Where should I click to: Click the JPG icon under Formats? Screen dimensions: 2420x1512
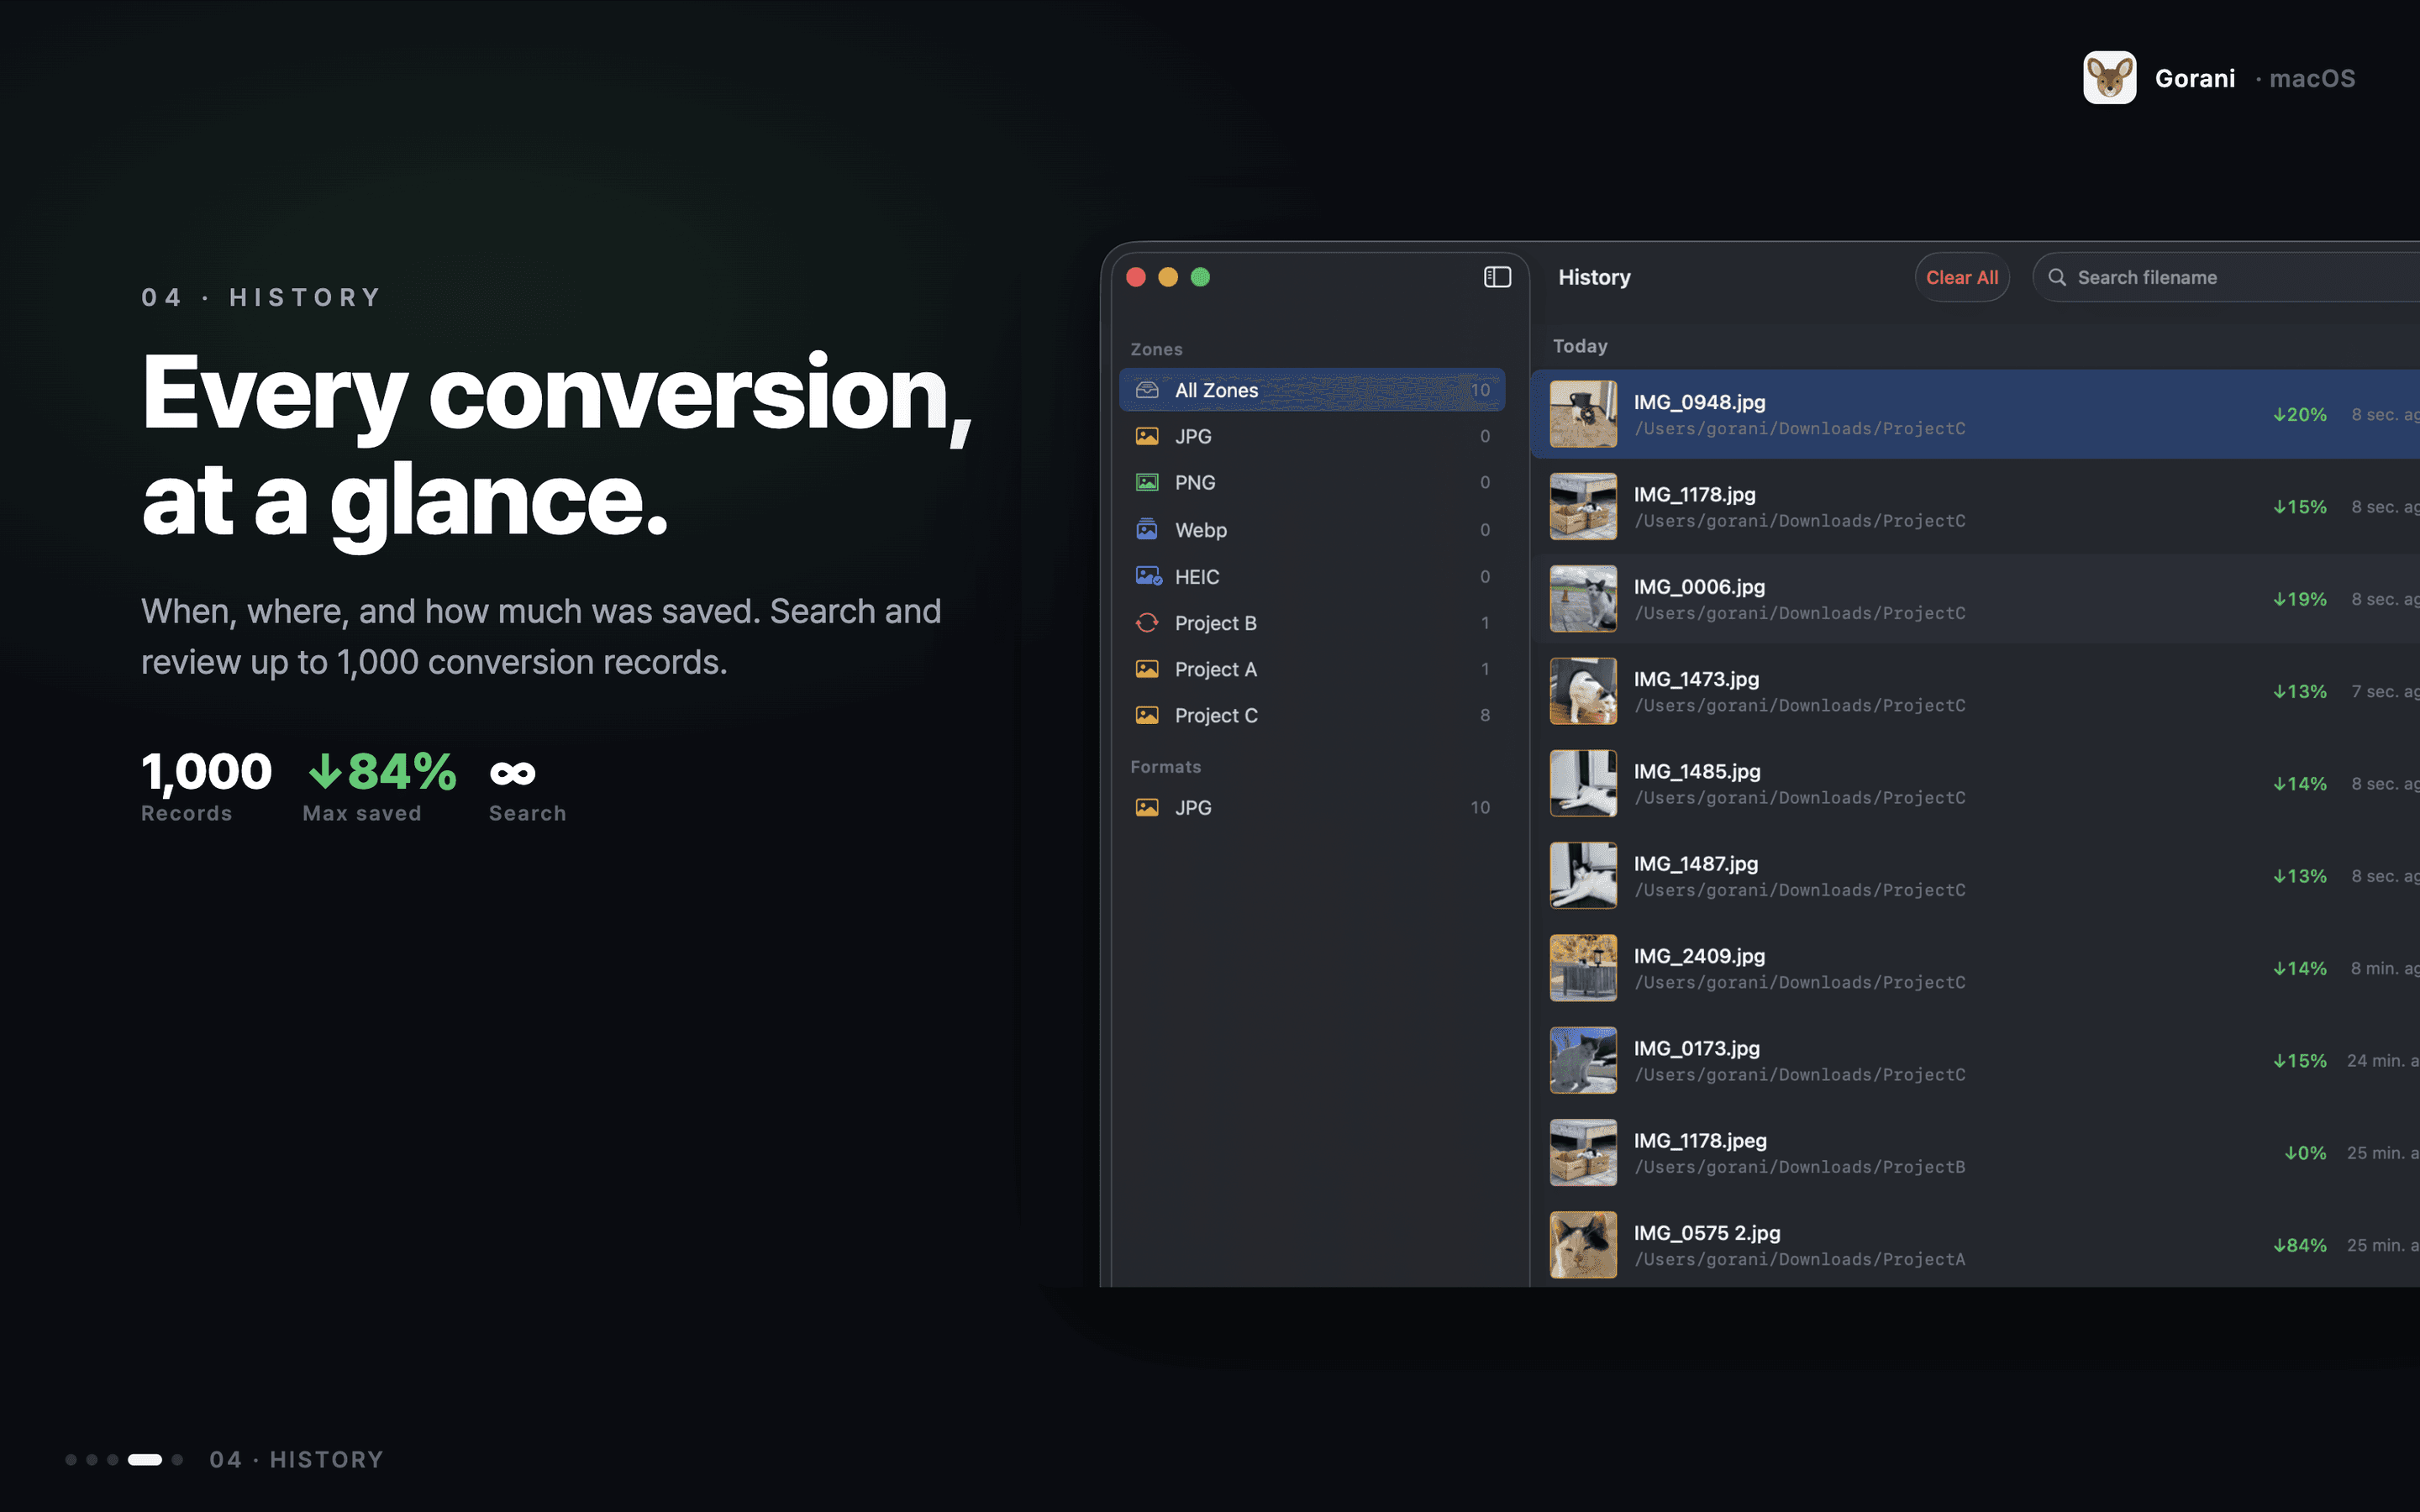click(1147, 807)
